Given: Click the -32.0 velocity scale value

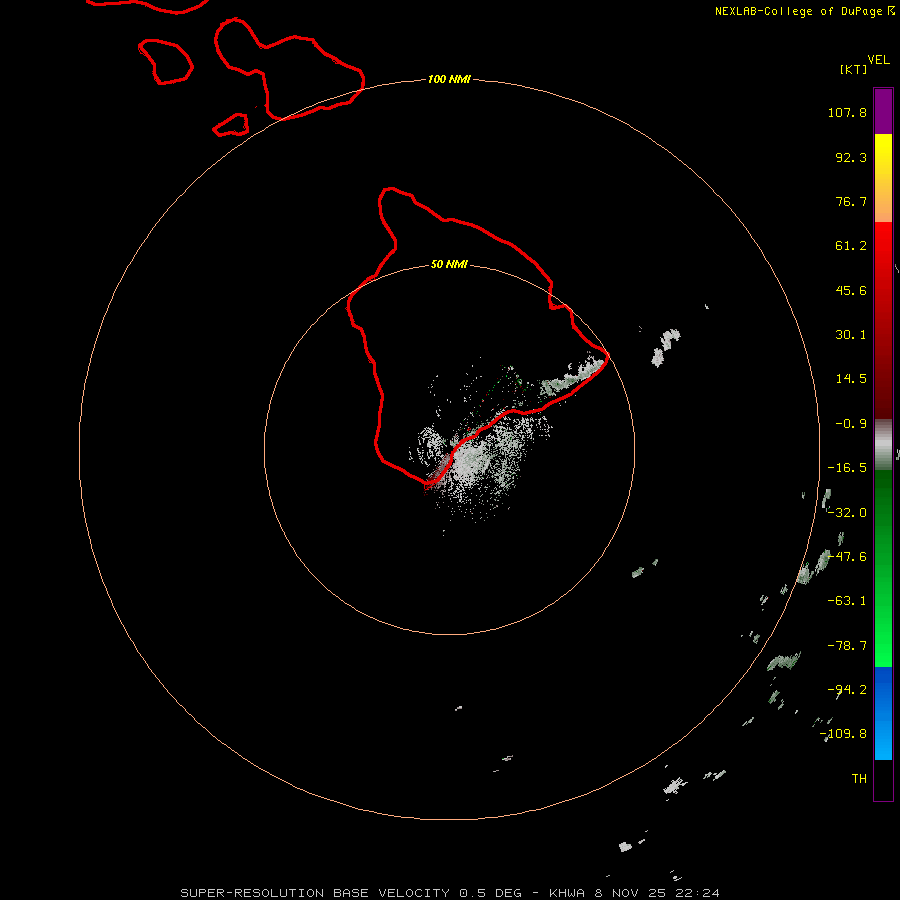Looking at the screenshot, I should [x=847, y=513].
